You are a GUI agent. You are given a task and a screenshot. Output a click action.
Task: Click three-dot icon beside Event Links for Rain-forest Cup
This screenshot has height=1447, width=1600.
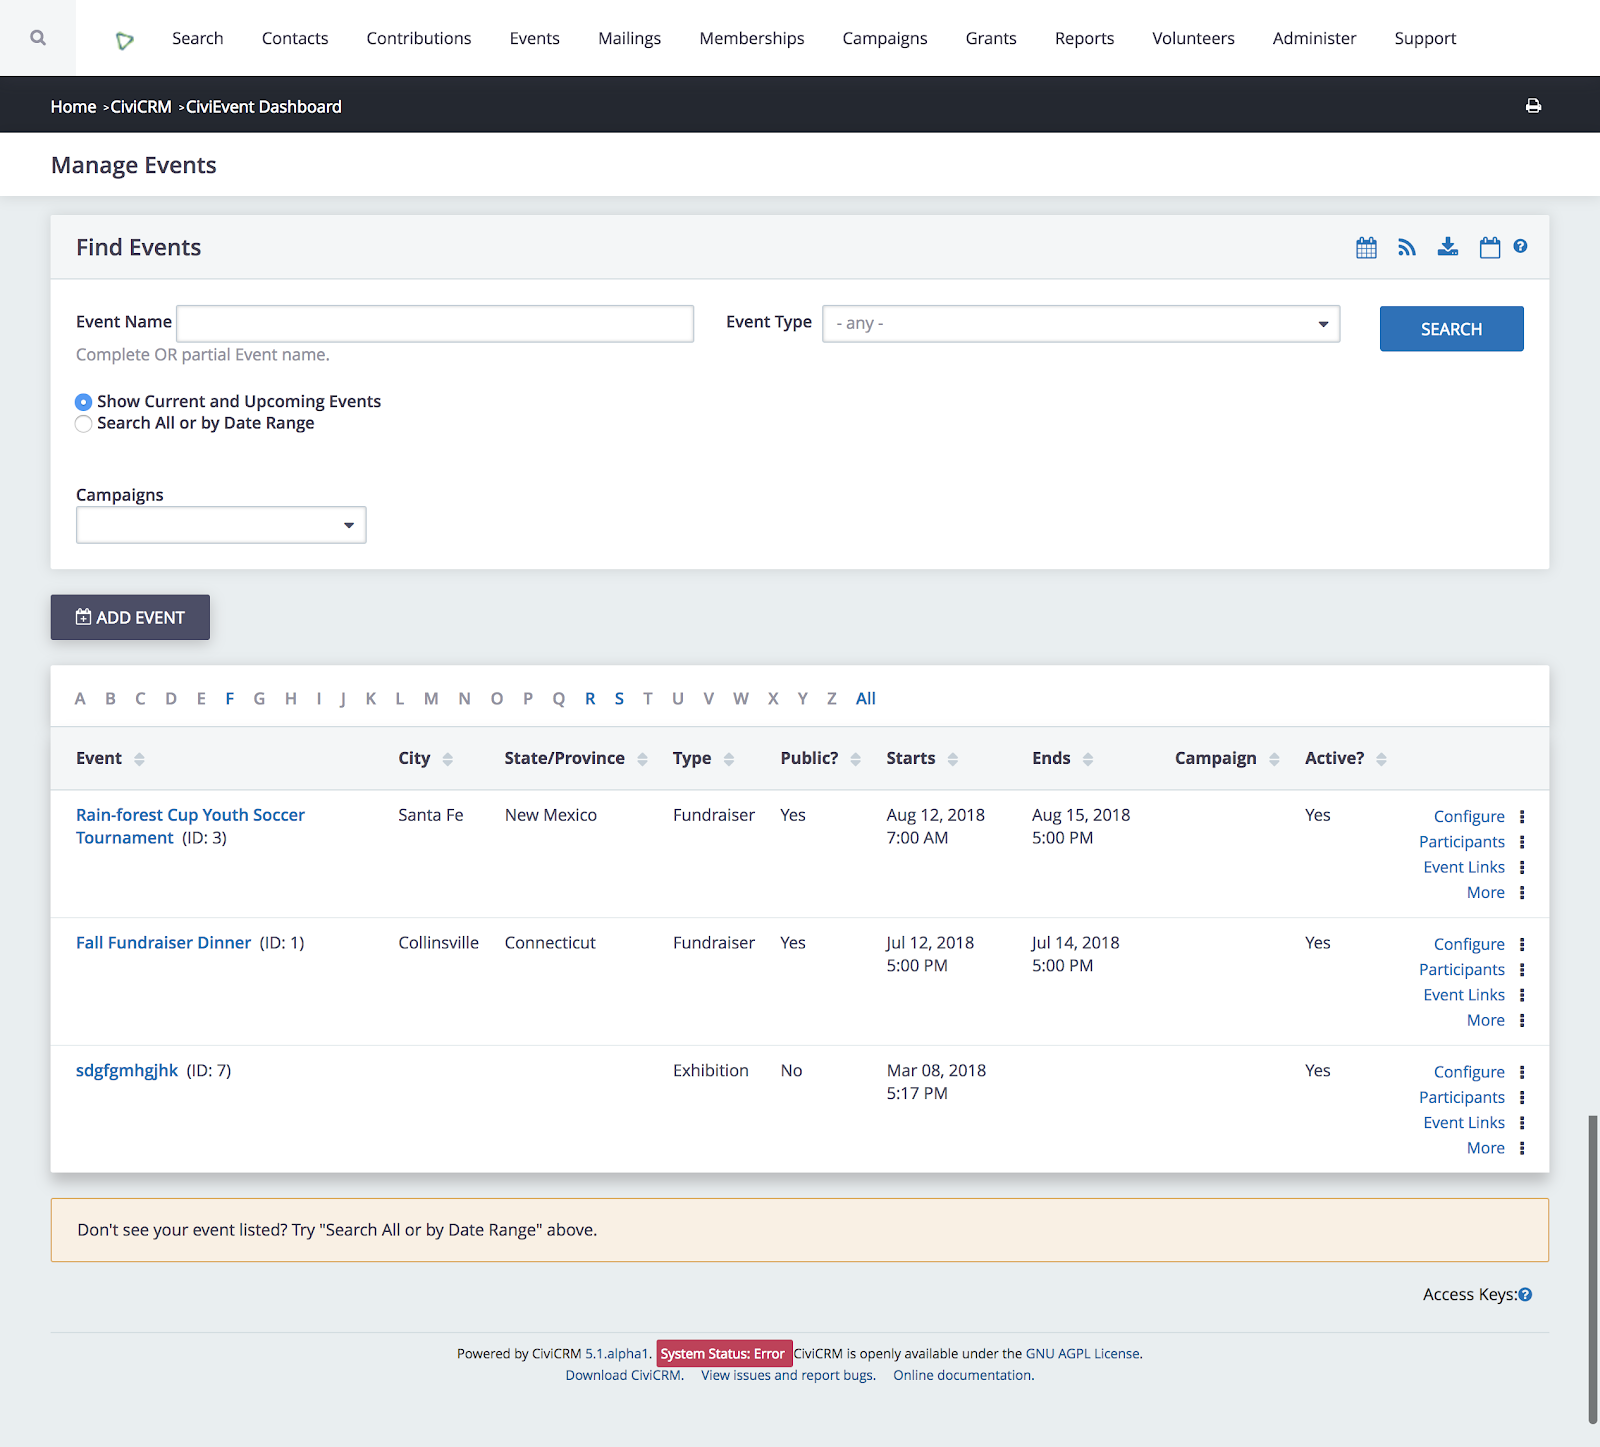pyautogui.click(x=1522, y=867)
